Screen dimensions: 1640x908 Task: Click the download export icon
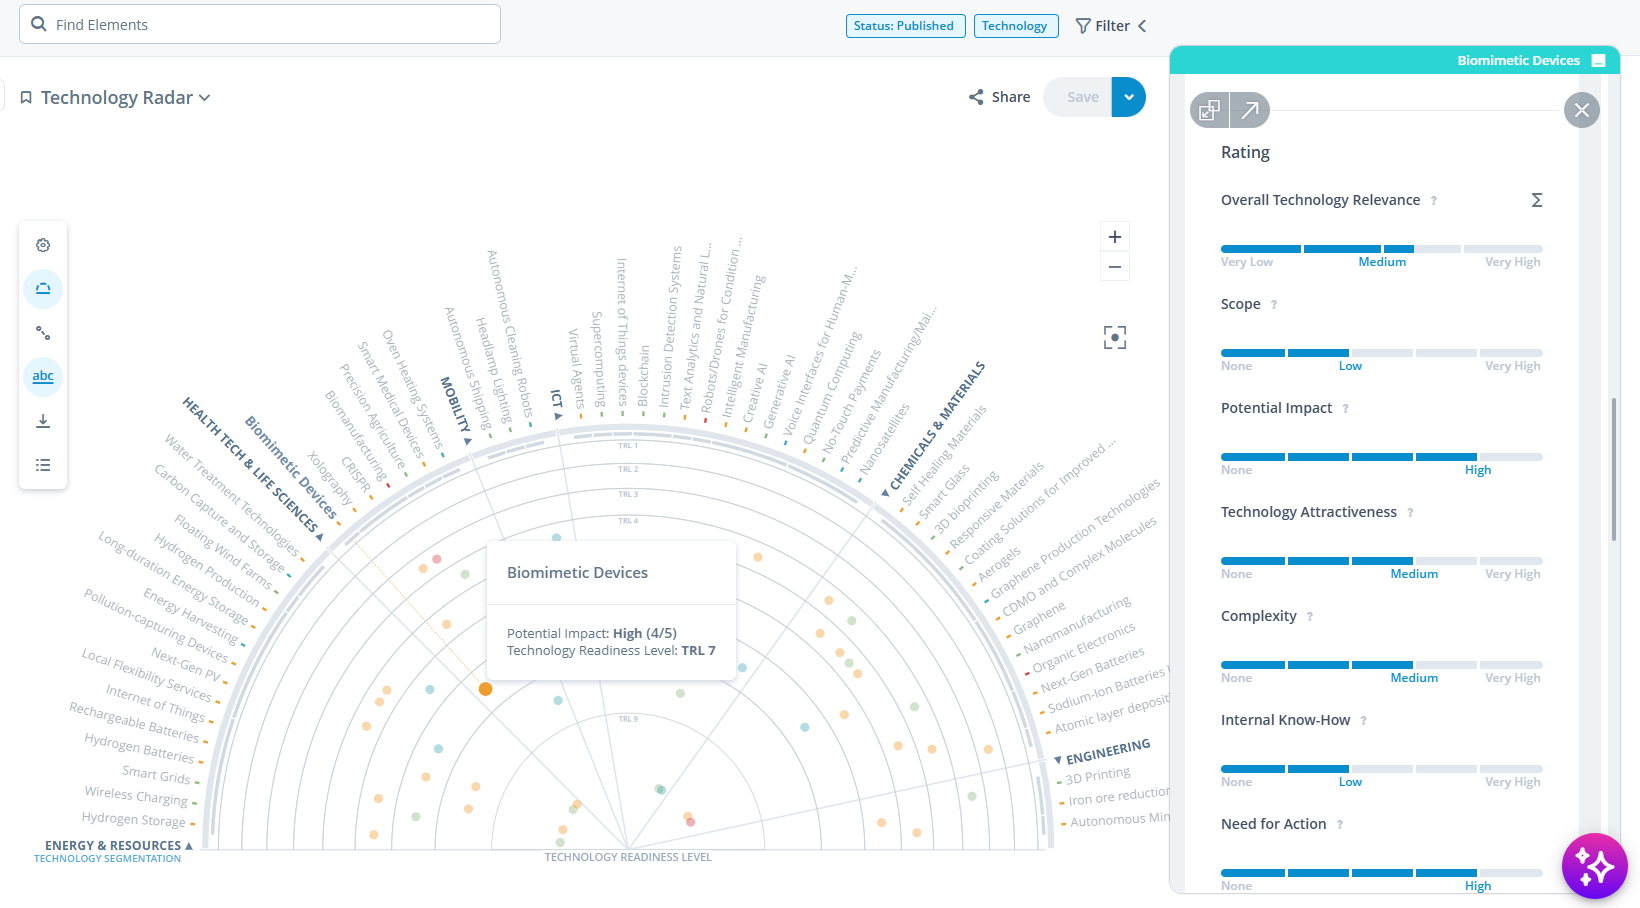[43, 420]
